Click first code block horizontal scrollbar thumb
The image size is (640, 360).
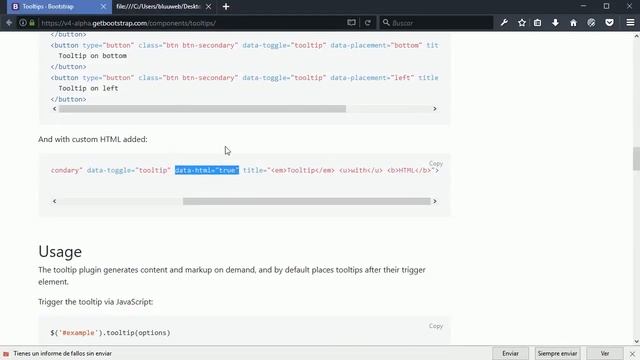[x=202, y=109]
